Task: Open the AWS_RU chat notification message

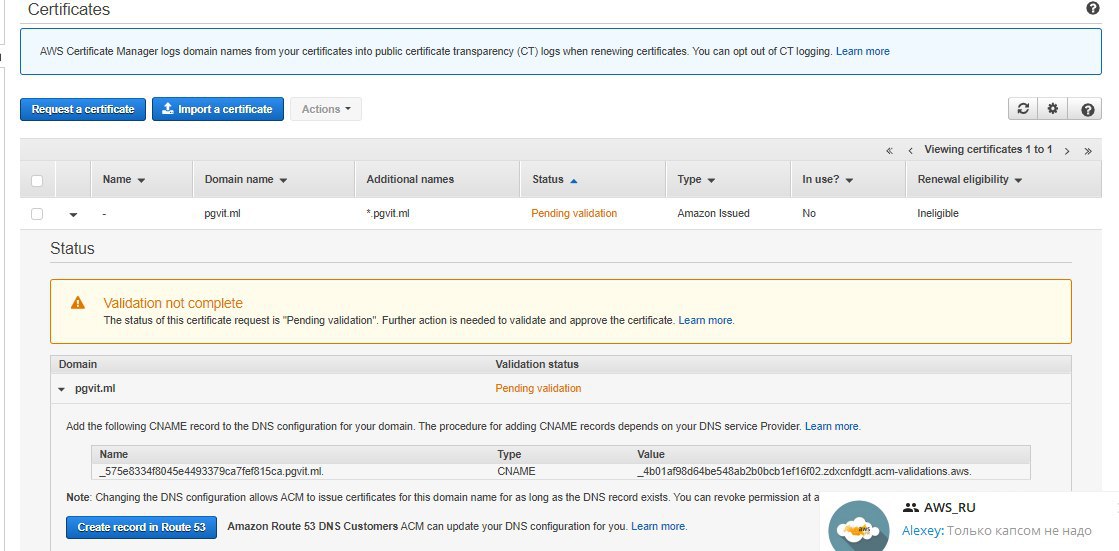Action: click(x=996, y=531)
